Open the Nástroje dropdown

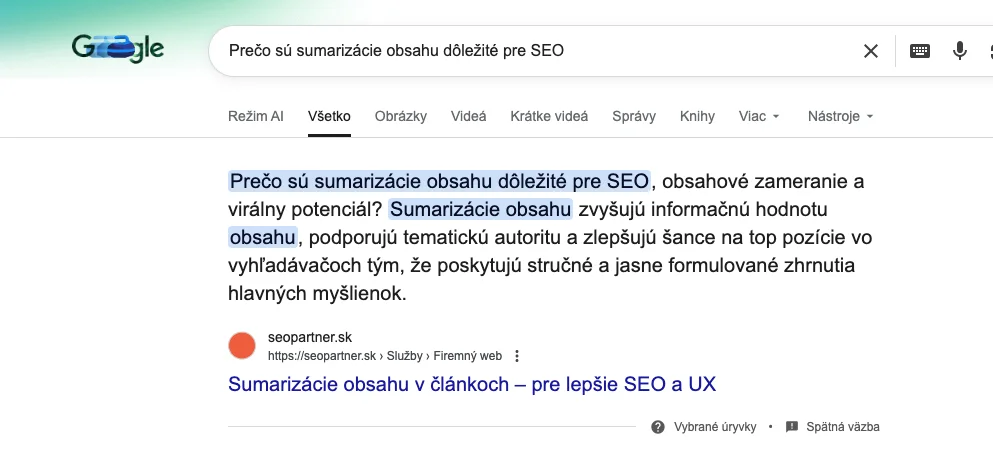coord(840,116)
